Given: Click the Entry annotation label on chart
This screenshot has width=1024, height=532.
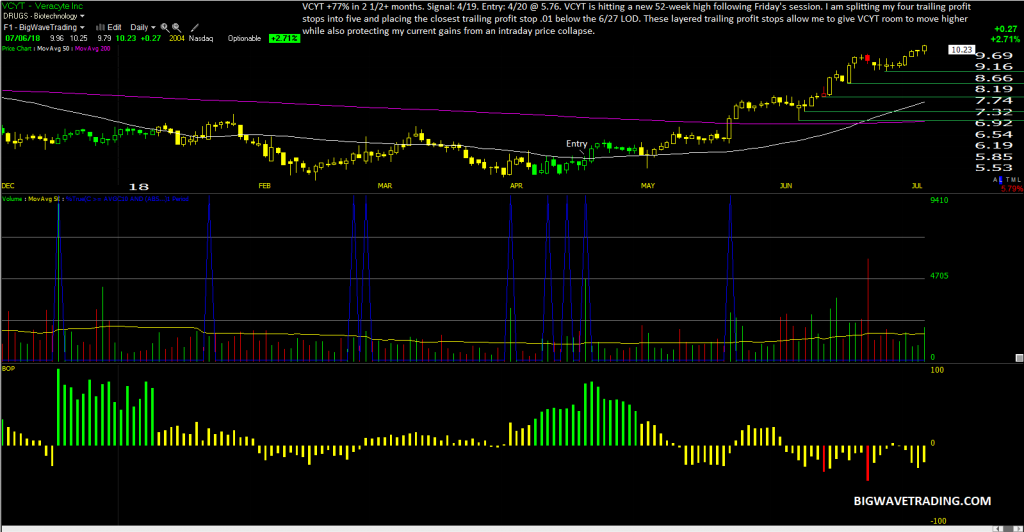Looking at the screenshot, I should (576, 144).
